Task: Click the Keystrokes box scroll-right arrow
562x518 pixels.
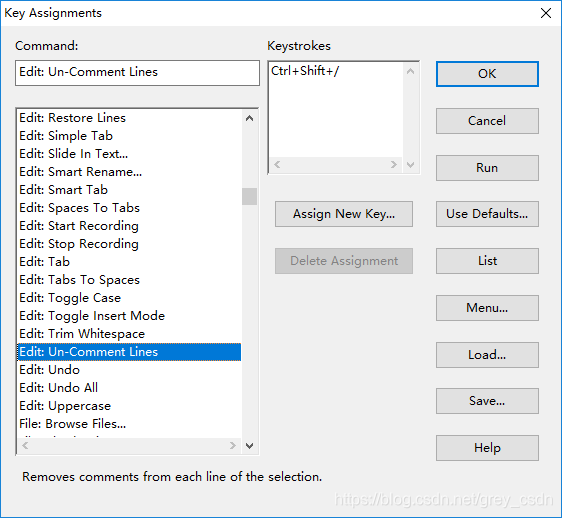Action: [394, 165]
